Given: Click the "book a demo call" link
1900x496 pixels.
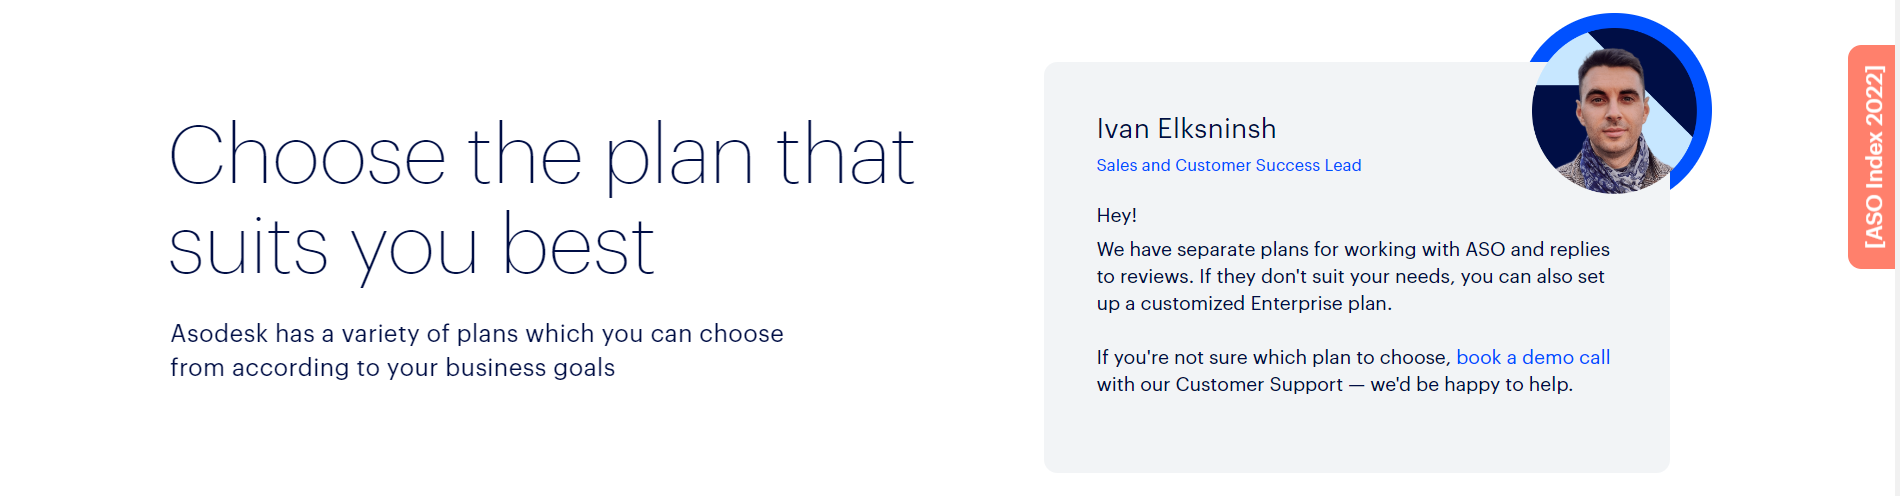Looking at the screenshot, I should point(1532,357).
